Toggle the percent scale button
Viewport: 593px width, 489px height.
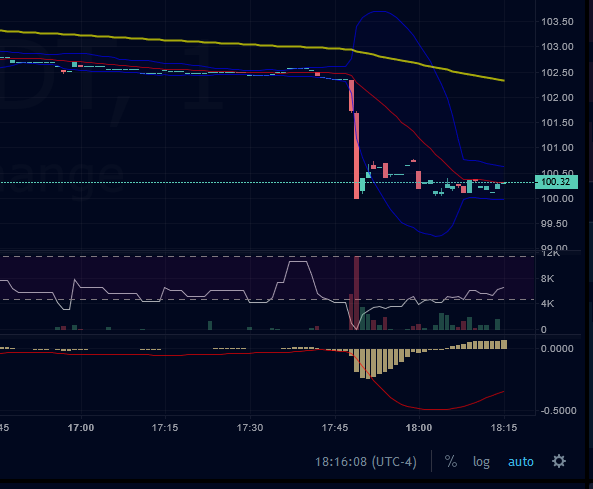pyautogui.click(x=450, y=461)
